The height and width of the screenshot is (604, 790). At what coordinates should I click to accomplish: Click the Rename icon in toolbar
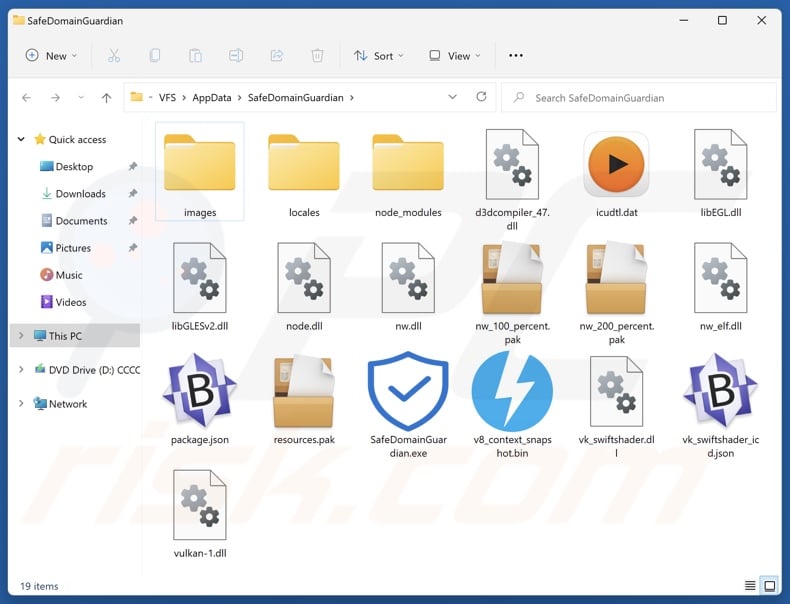click(236, 56)
